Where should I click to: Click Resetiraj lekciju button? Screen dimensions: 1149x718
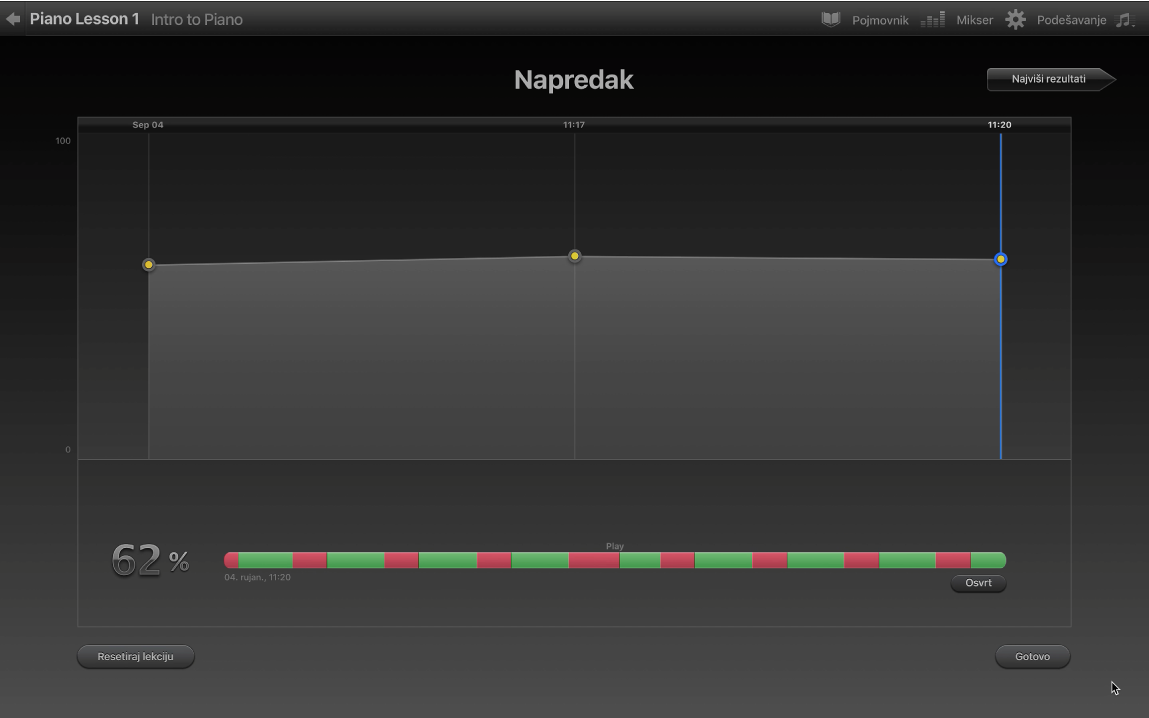[x=136, y=656]
